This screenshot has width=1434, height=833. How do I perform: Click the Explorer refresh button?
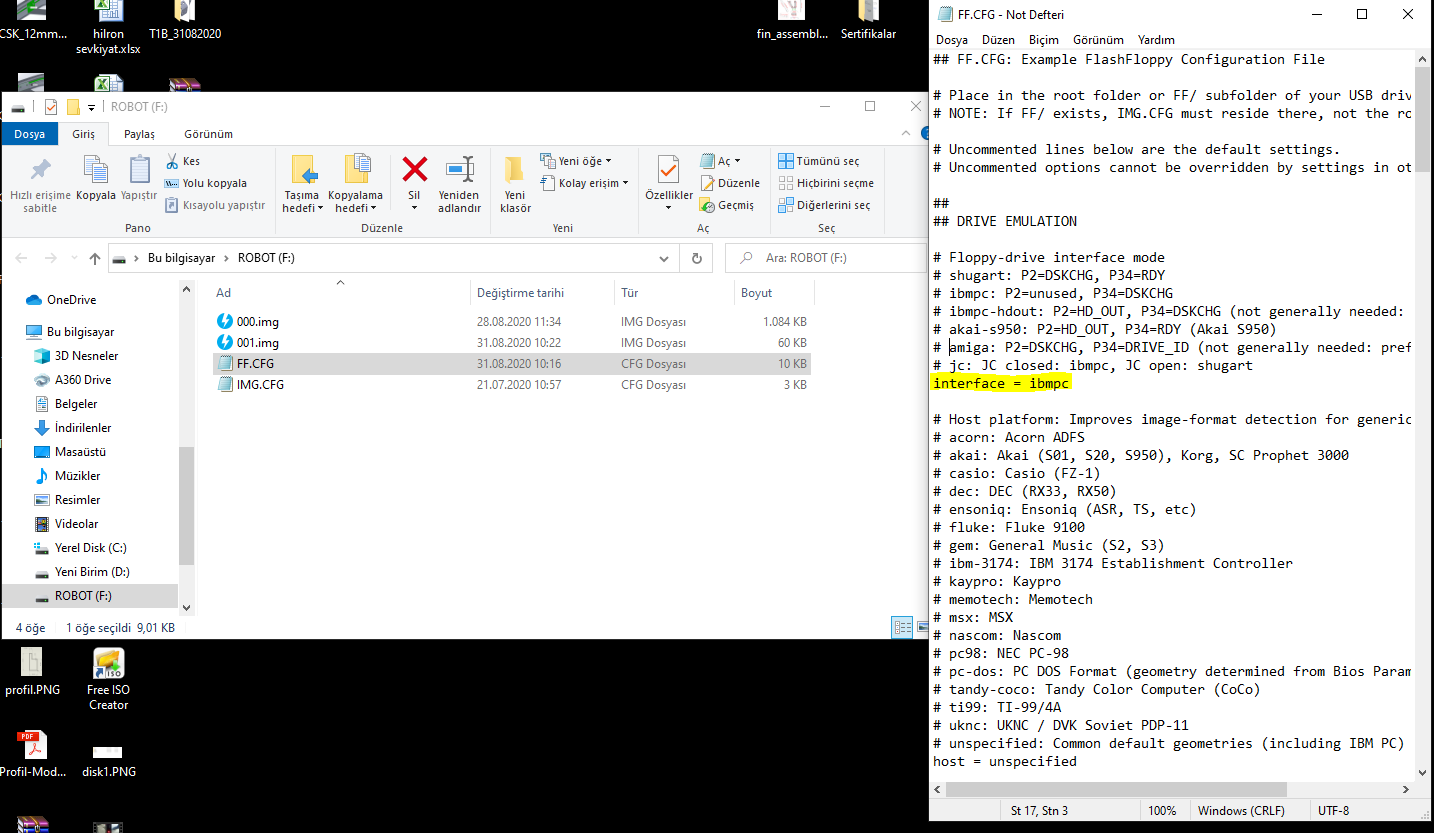tap(696, 258)
